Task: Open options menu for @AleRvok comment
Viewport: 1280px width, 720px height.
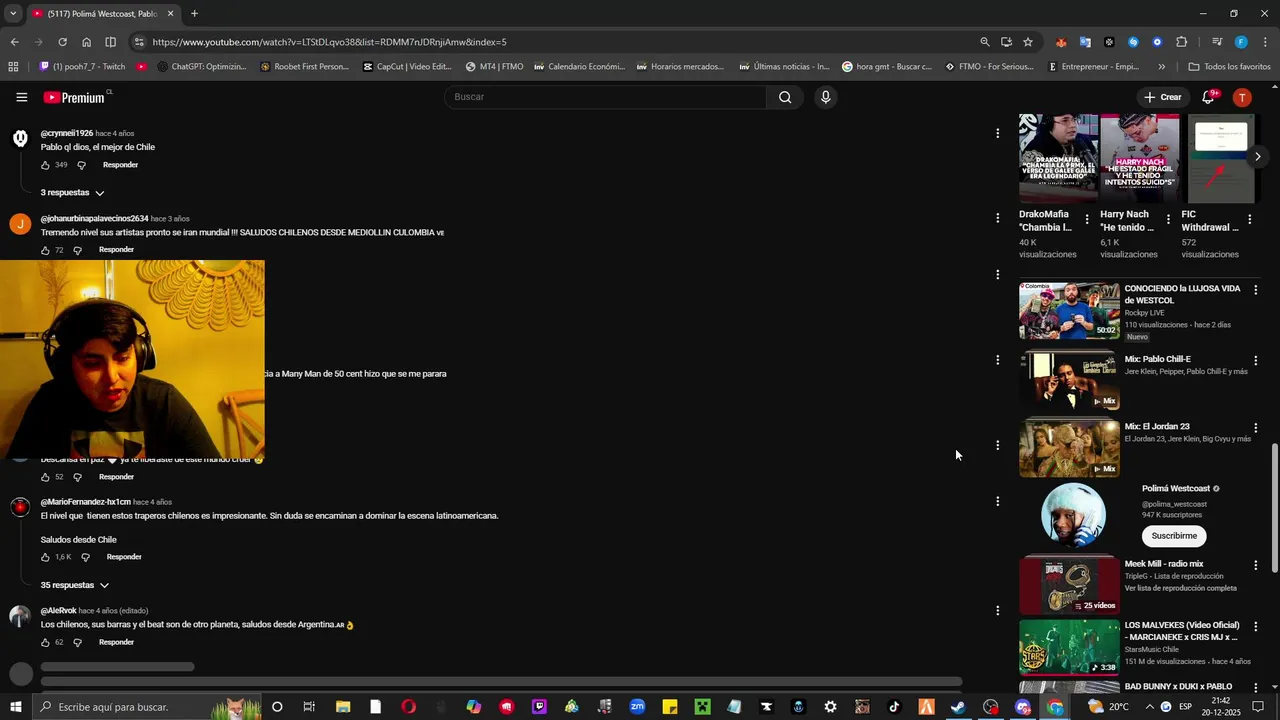Action: (x=997, y=610)
